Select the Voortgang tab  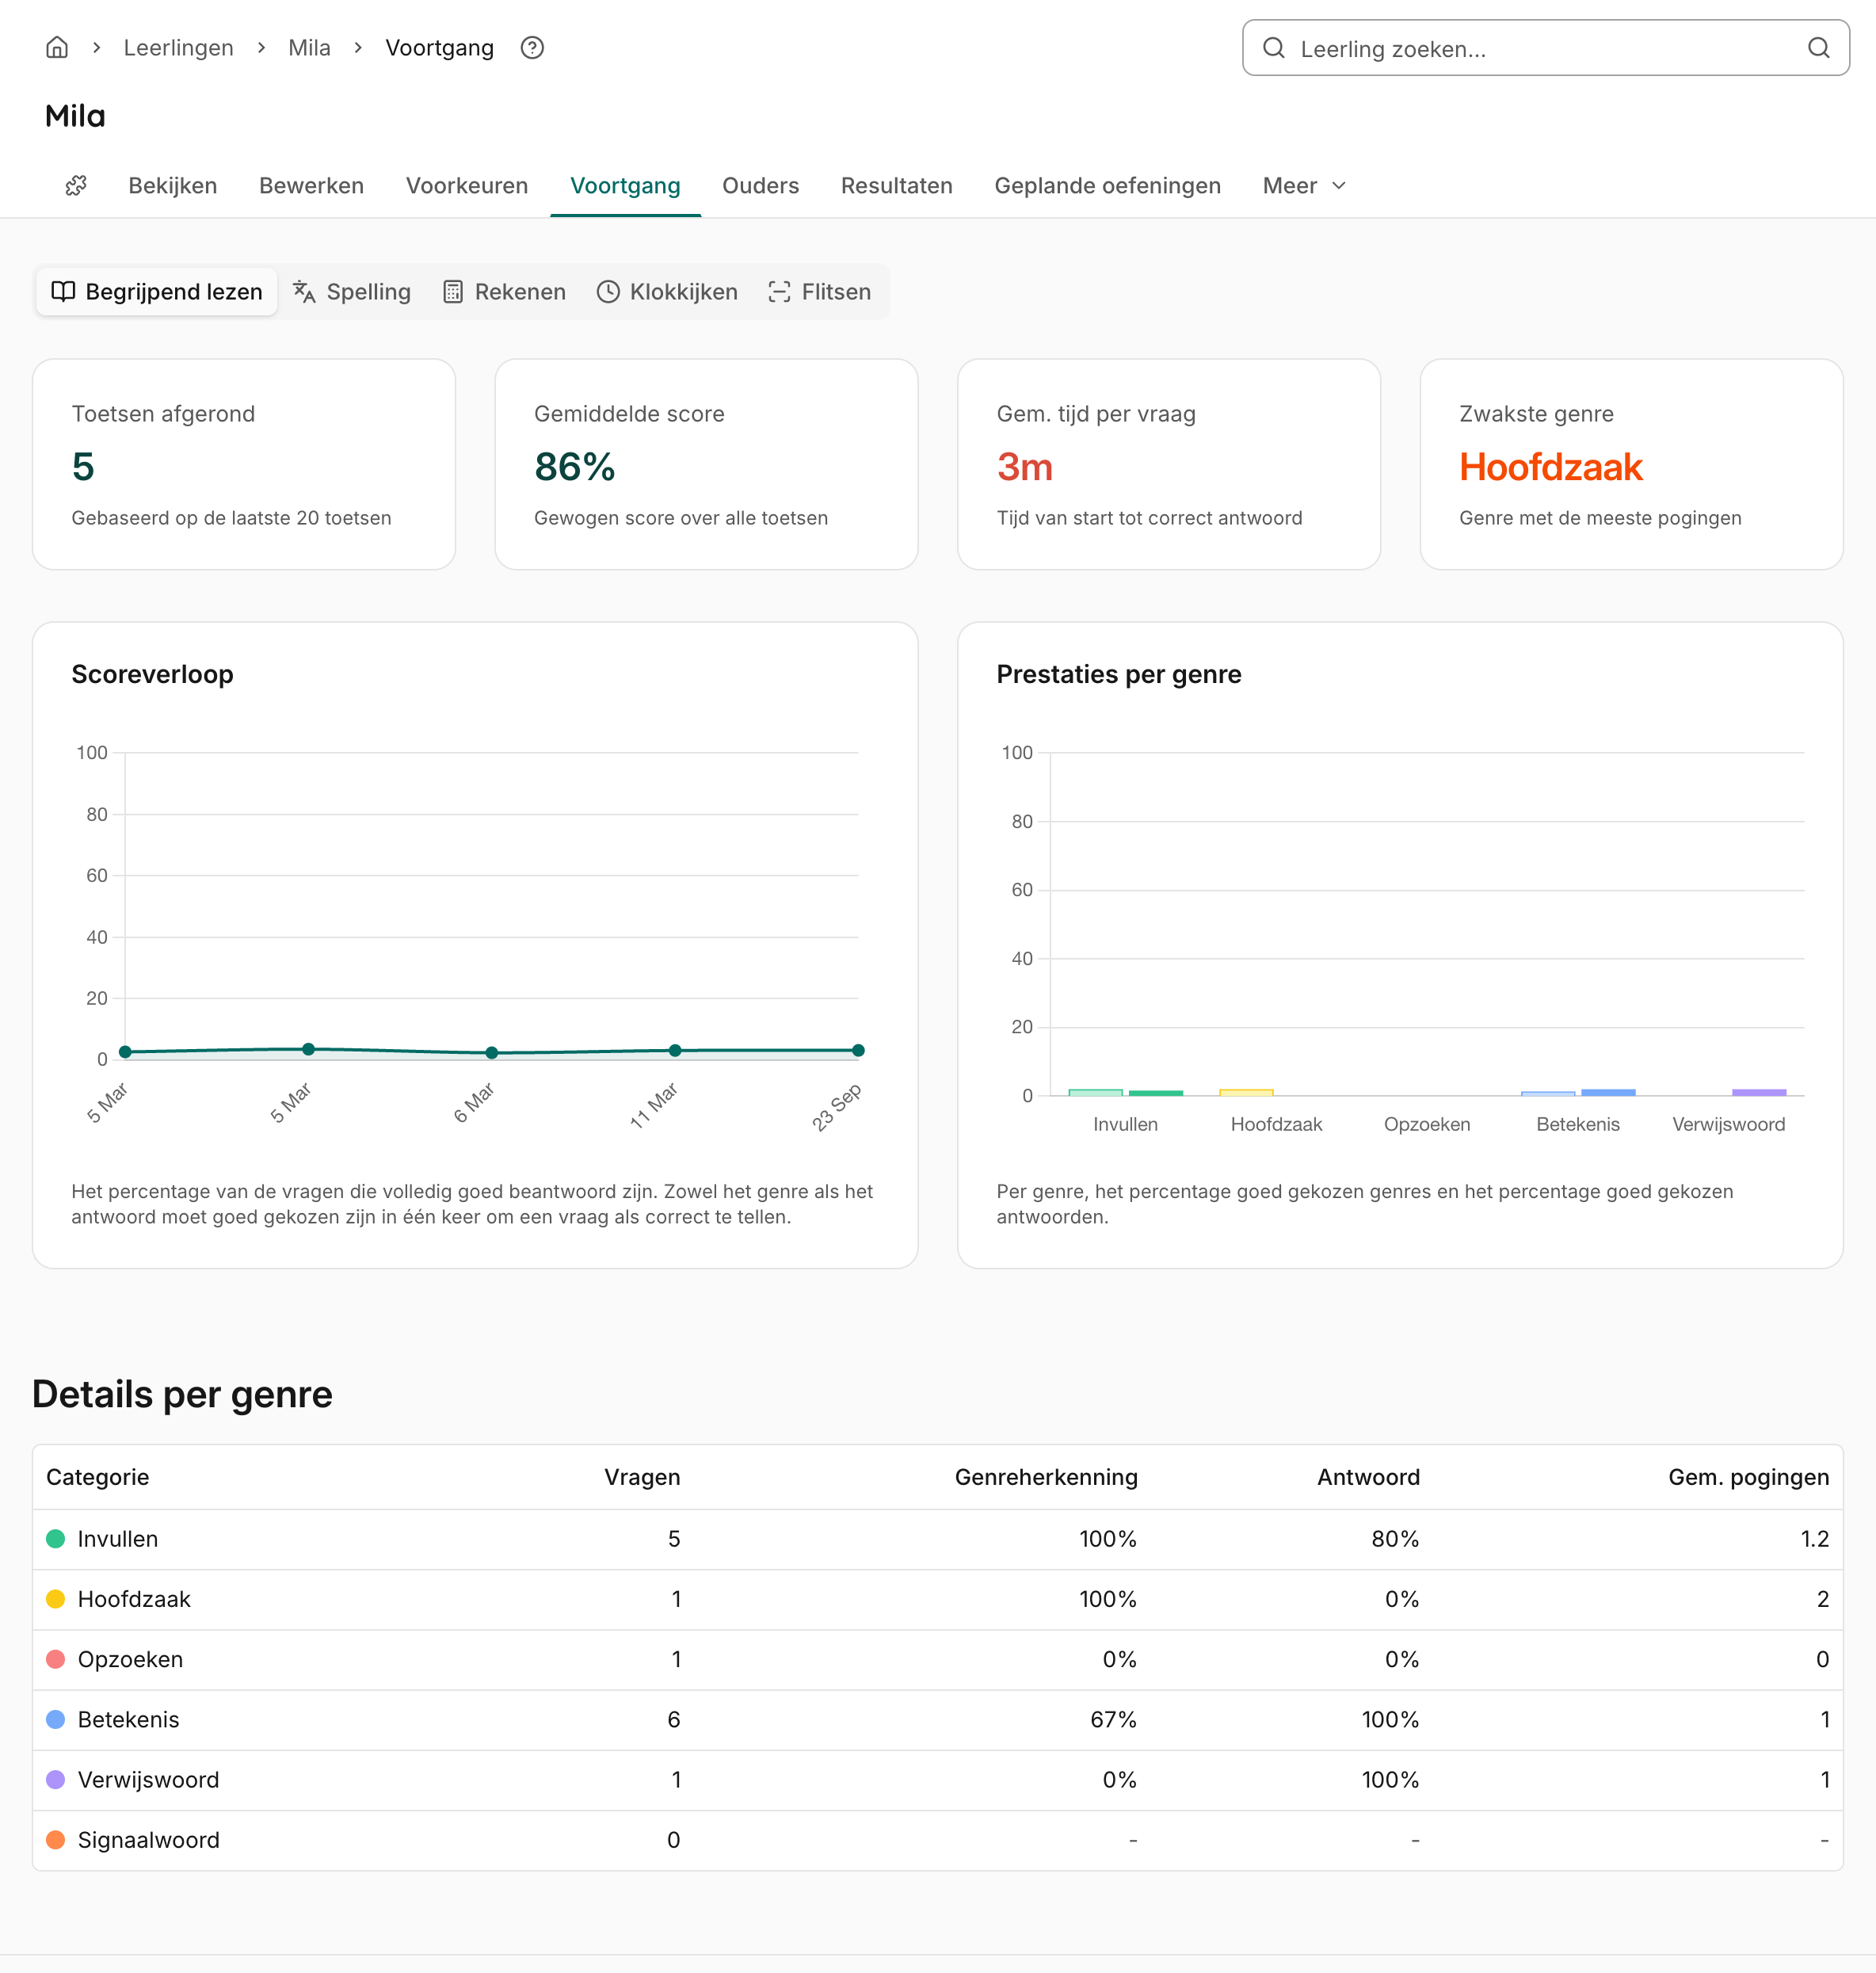625,186
